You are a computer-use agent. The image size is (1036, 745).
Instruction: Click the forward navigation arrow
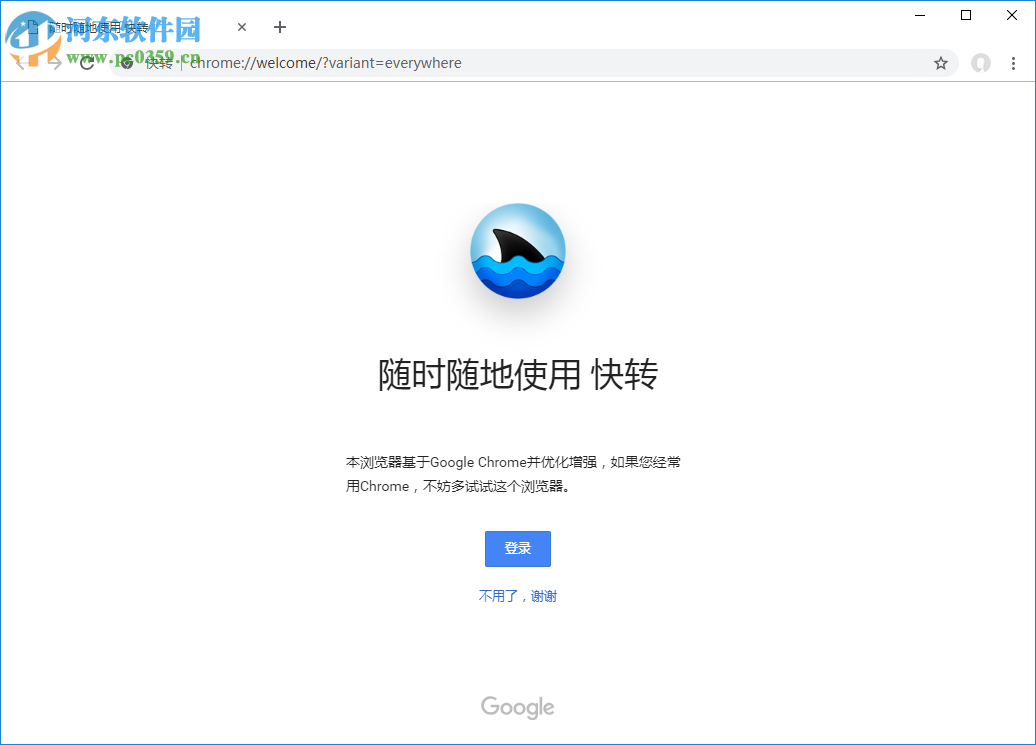tap(54, 62)
